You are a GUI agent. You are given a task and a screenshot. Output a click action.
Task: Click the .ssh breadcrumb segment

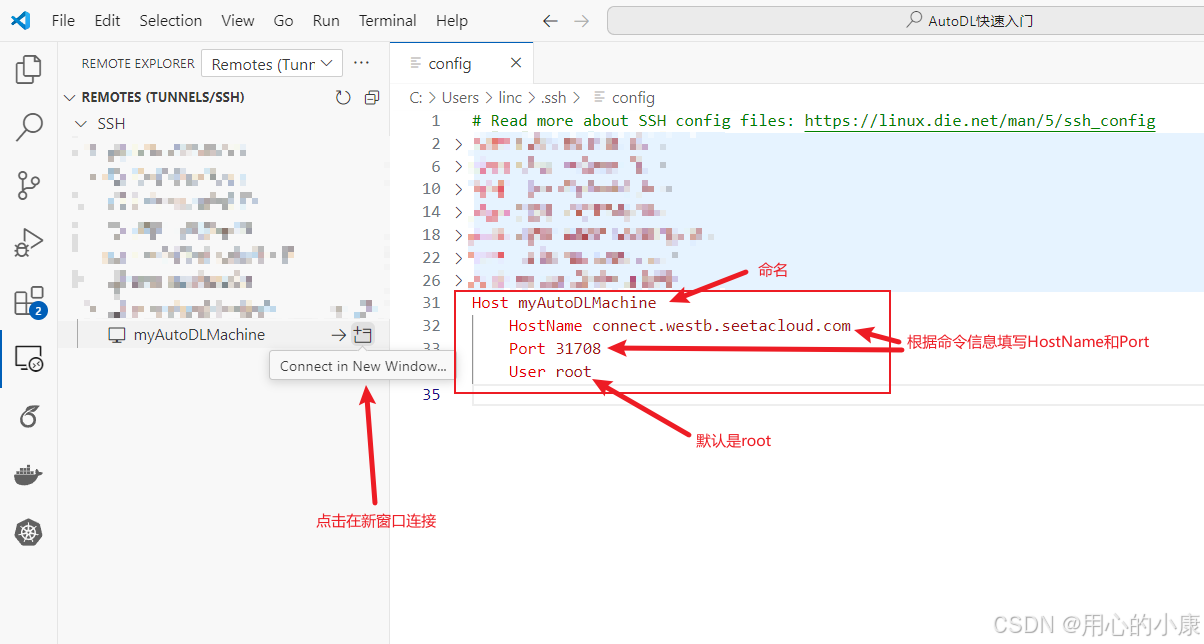(554, 97)
